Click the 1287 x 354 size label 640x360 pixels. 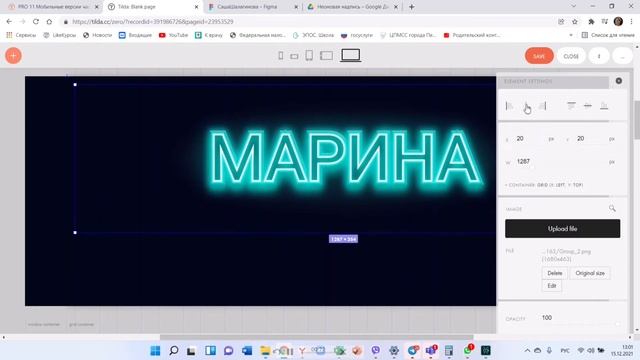coord(343,239)
